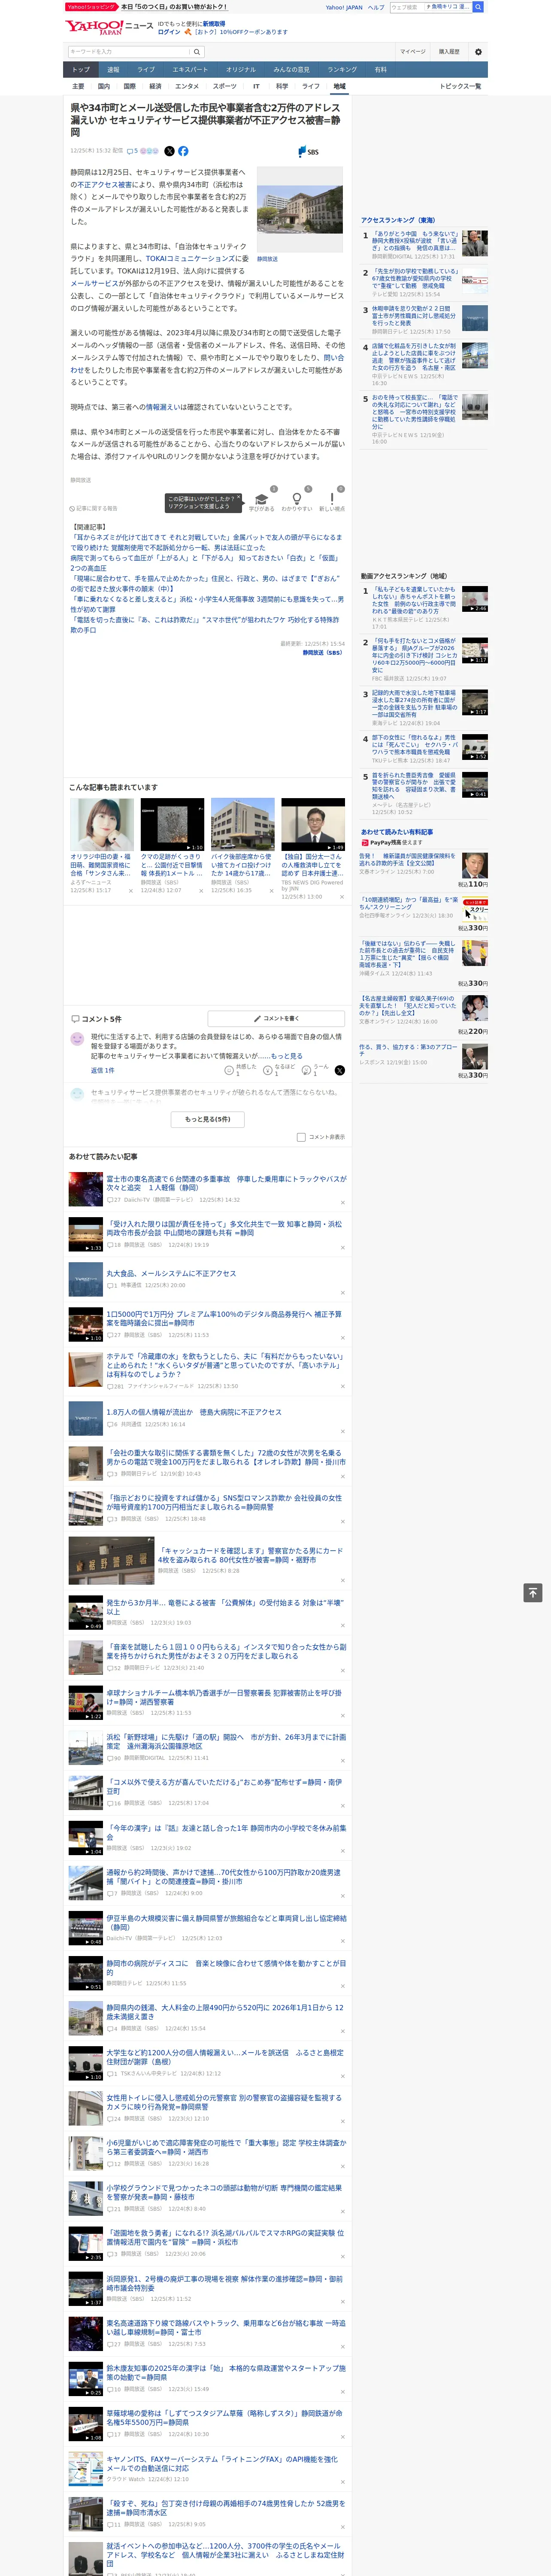React with 新しい視点 exclamation icon
Viewport: 551px width, 2576px height.
[332, 499]
